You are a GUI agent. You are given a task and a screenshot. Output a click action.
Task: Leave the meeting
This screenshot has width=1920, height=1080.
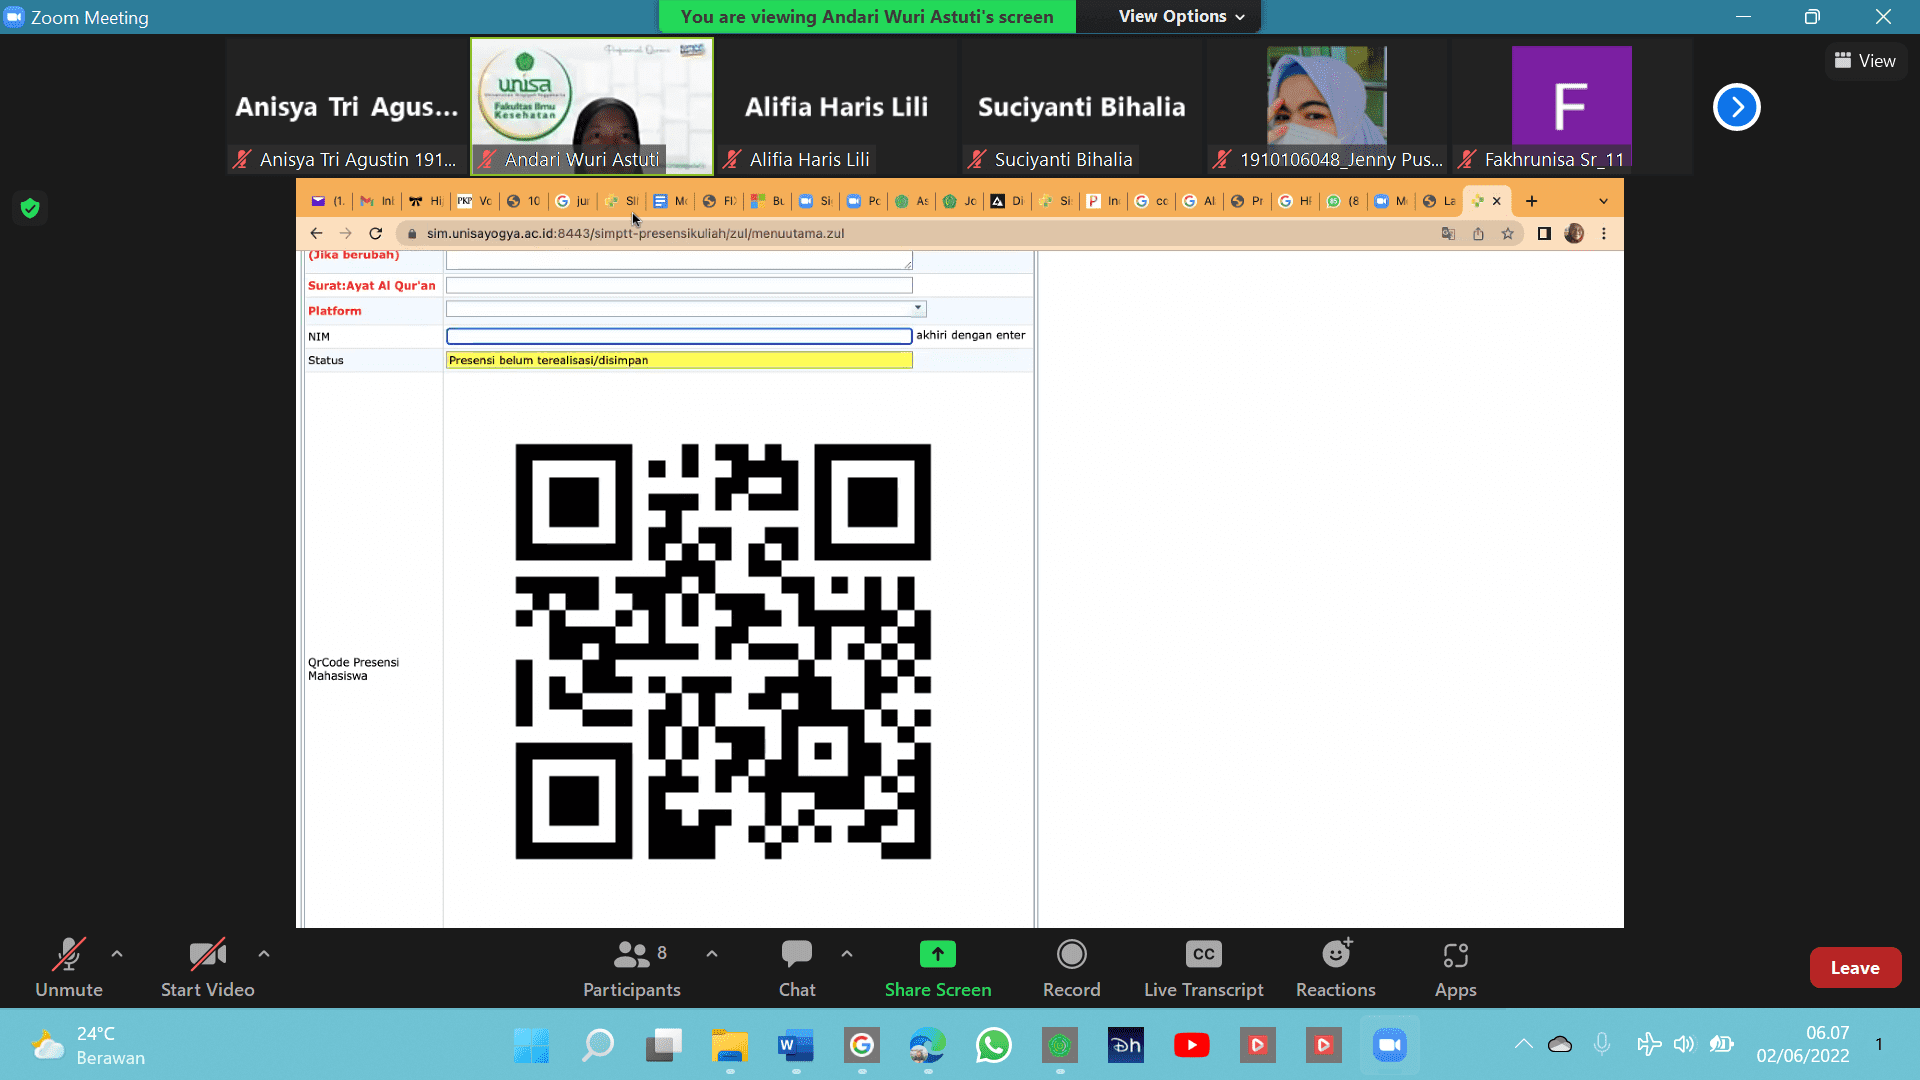pos(1855,967)
